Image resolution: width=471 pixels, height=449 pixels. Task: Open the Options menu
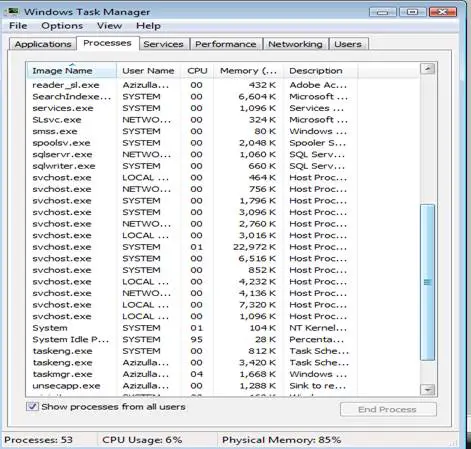tap(62, 26)
